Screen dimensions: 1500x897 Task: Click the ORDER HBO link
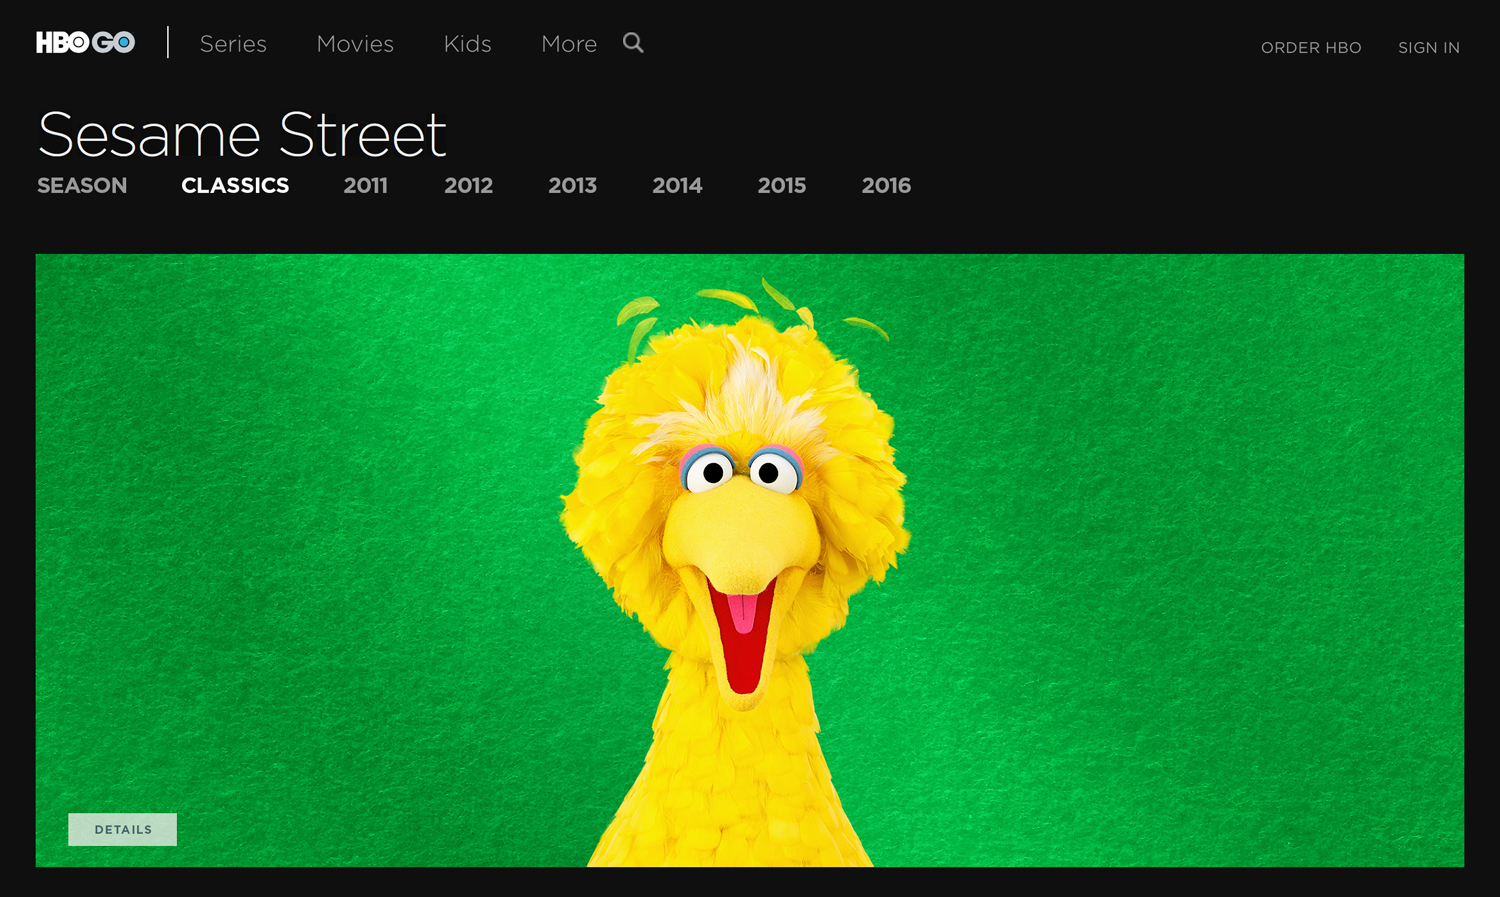pos(1311,47)
